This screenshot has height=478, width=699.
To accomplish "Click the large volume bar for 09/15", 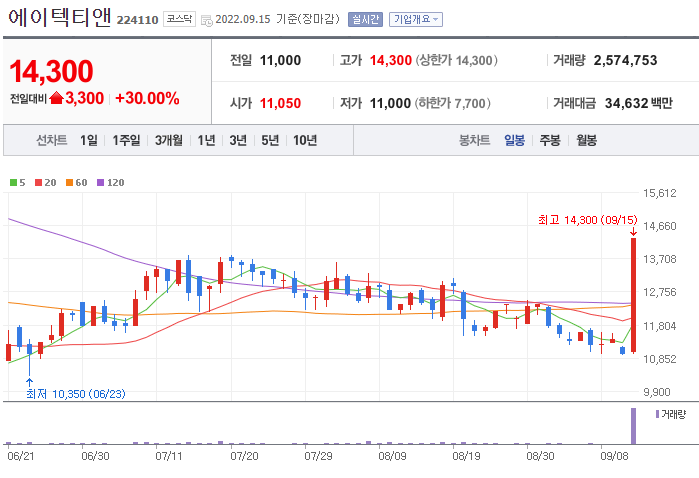I will [x=633, y=426].
